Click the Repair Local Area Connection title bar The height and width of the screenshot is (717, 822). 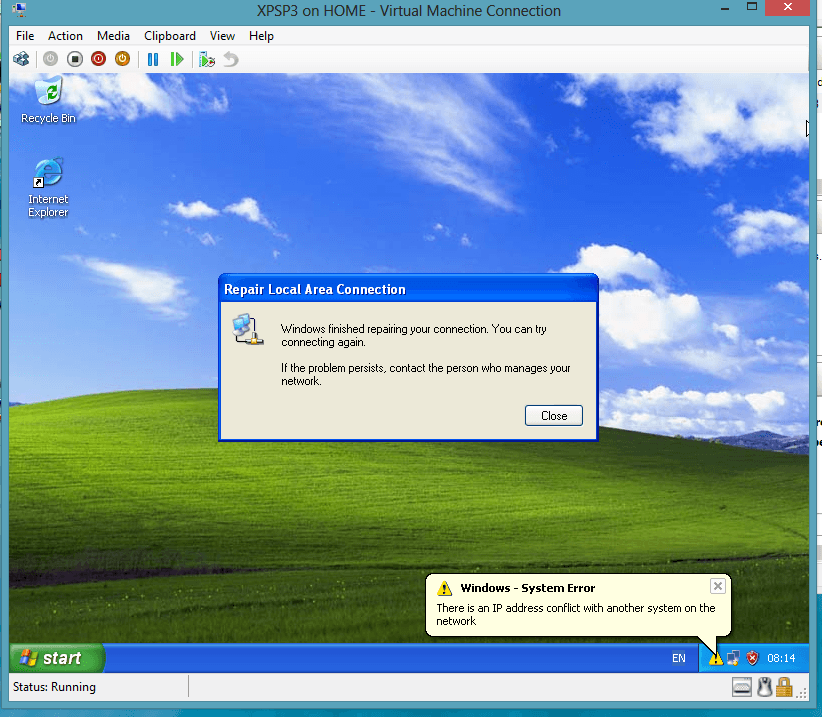408,289
